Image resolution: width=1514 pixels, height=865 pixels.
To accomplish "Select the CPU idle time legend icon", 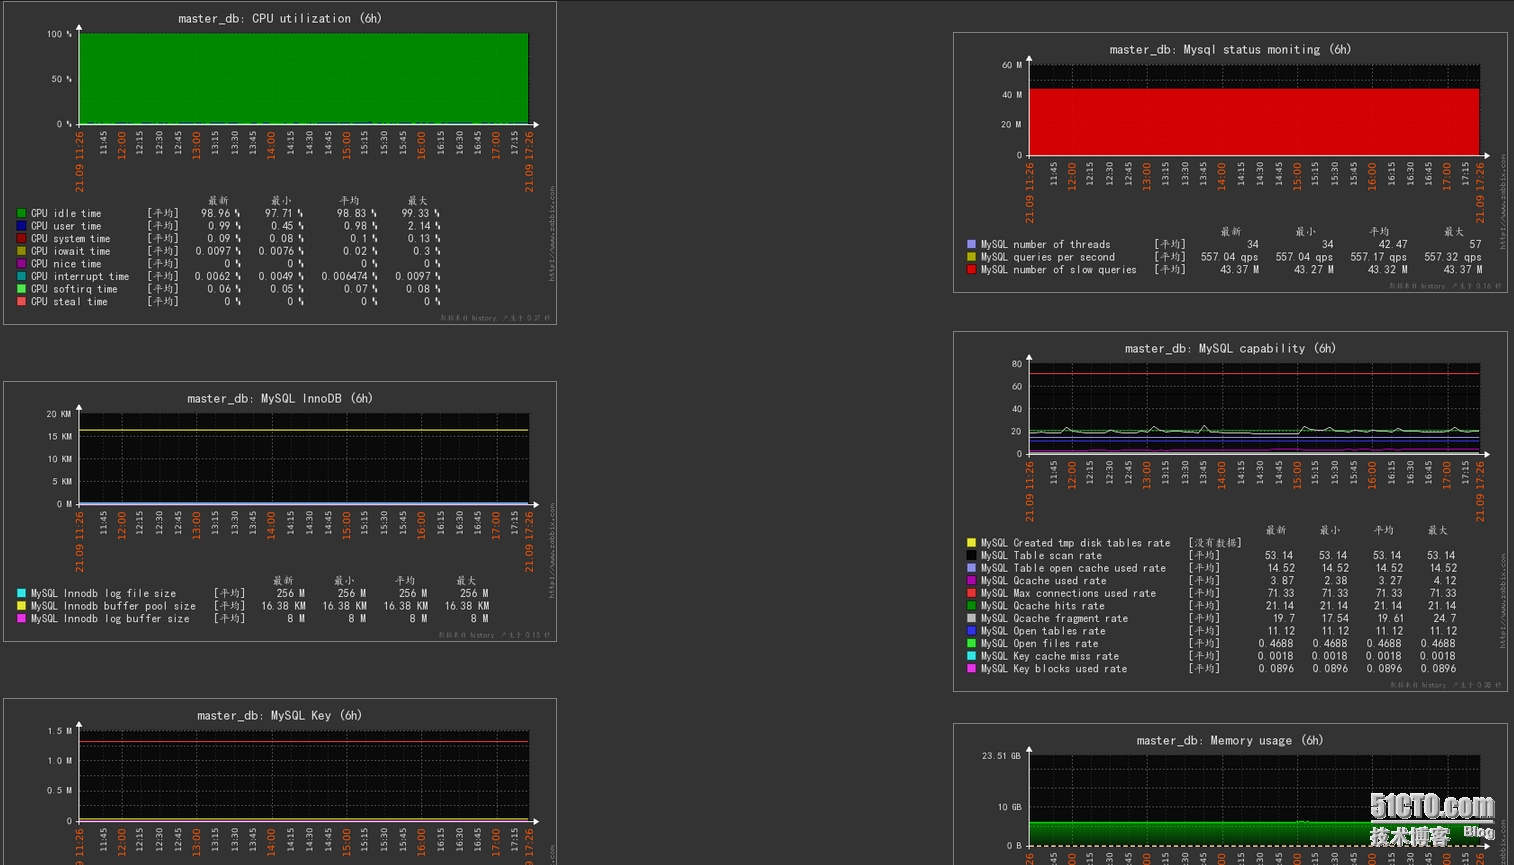I will click(x=21, y=213).
